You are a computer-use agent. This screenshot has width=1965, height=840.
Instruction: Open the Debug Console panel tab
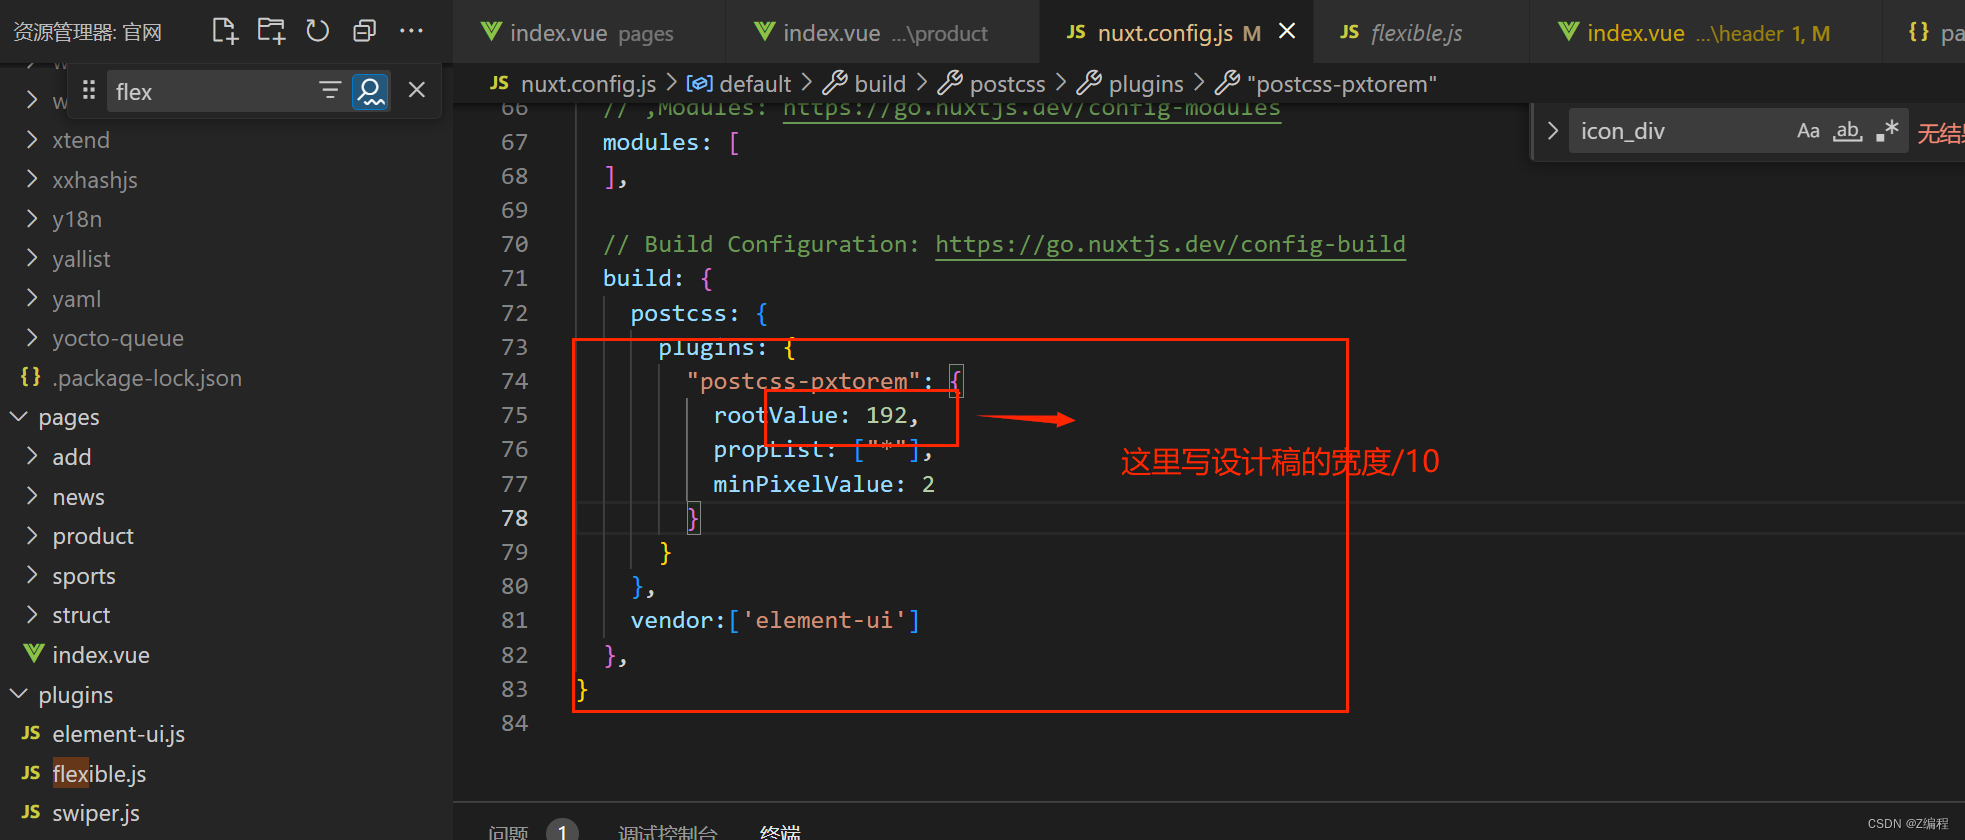pos(668,832)
